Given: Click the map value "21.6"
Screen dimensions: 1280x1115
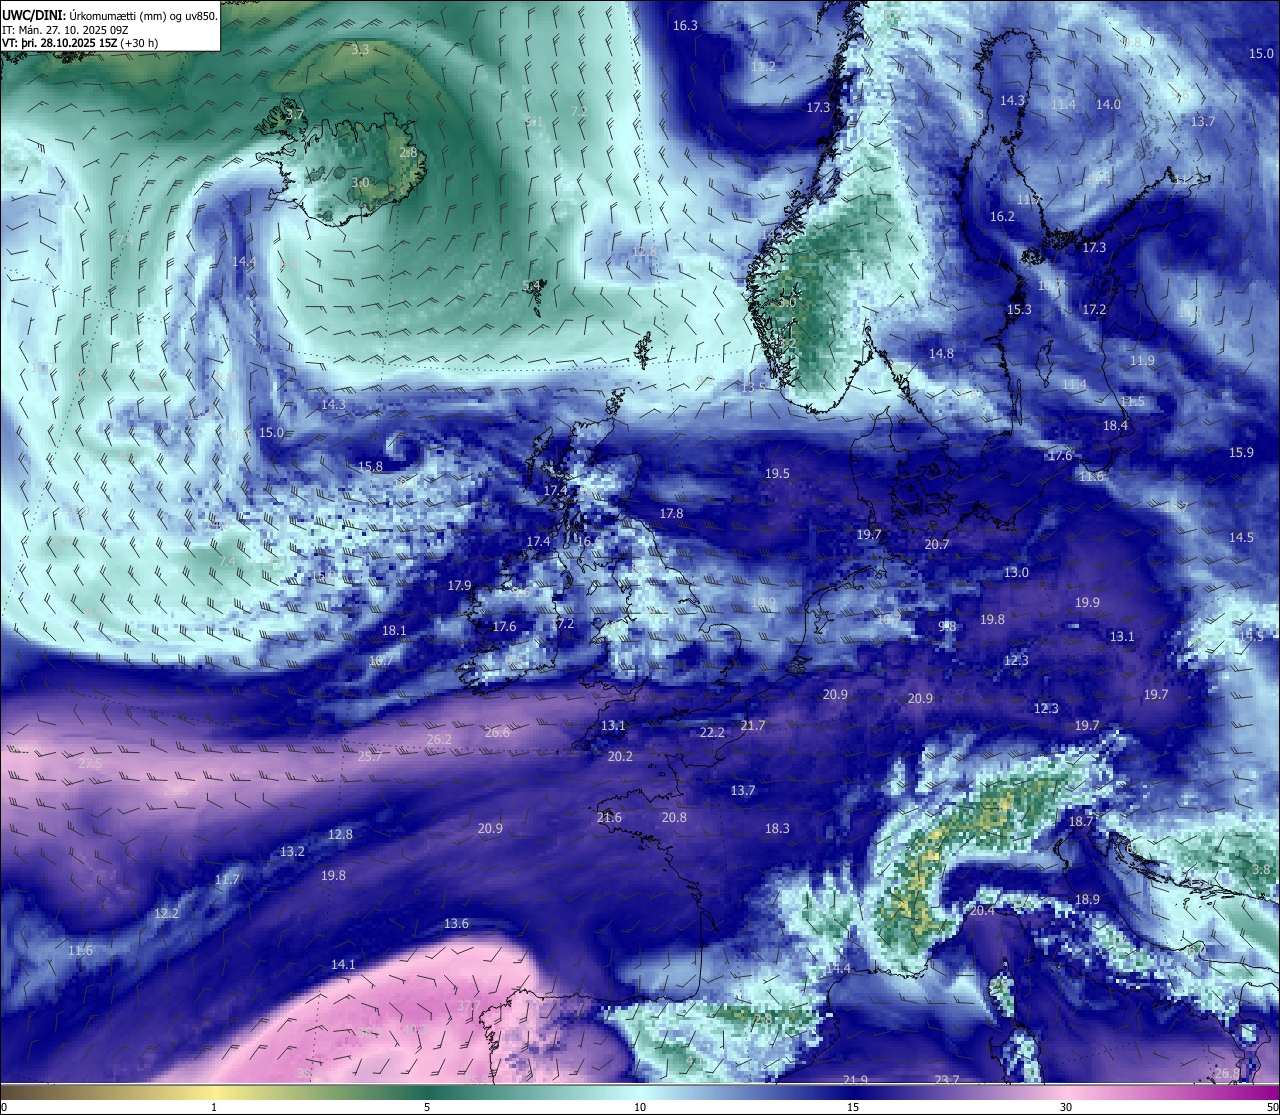Looking at the screenshot, I should (x=609, y=817).
